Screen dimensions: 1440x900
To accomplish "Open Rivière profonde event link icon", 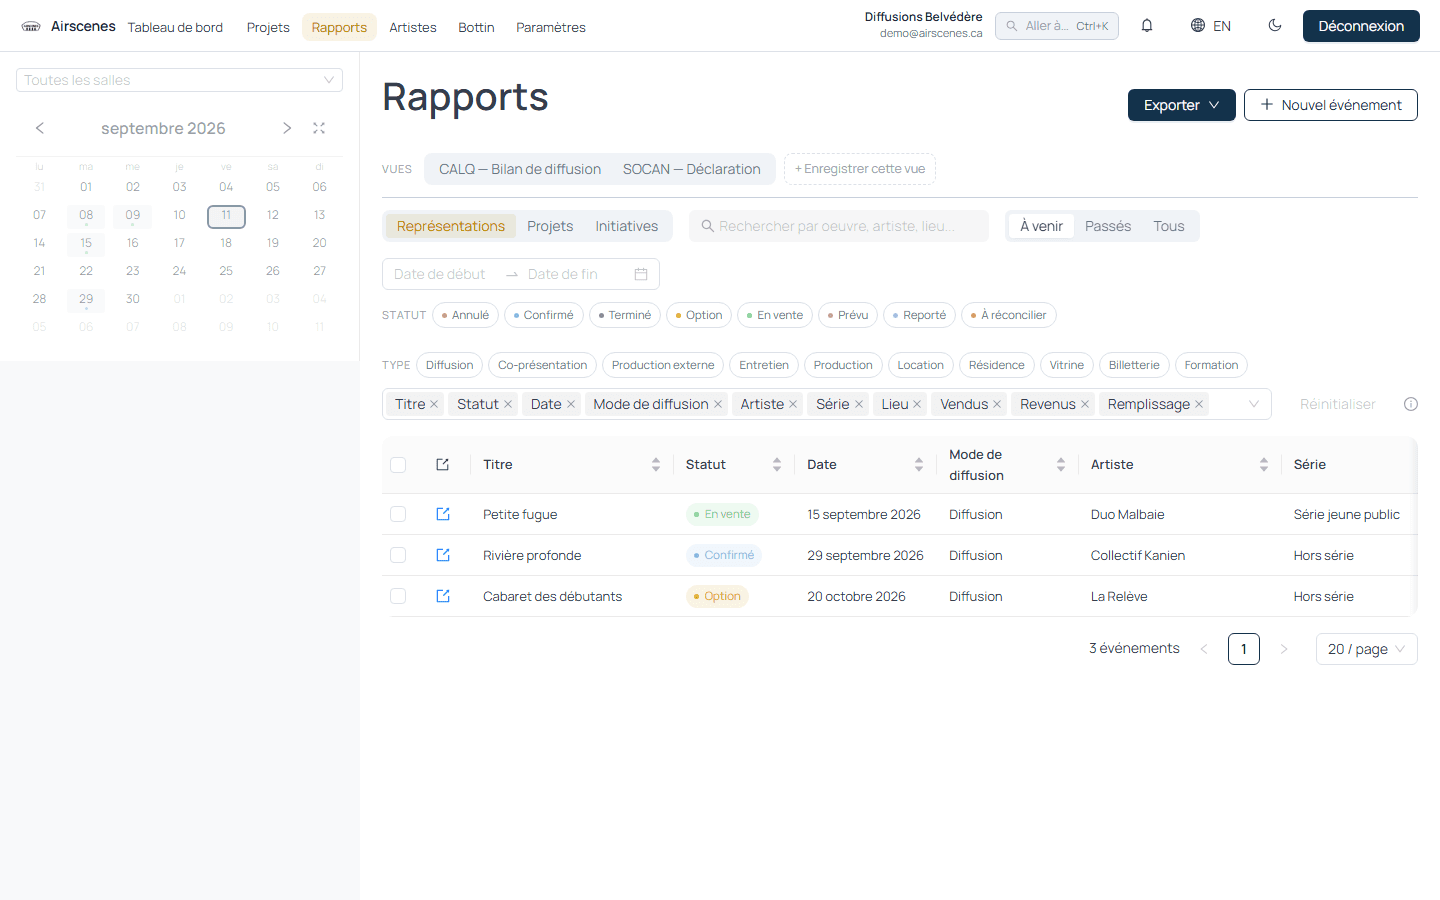I will point(443,555).
